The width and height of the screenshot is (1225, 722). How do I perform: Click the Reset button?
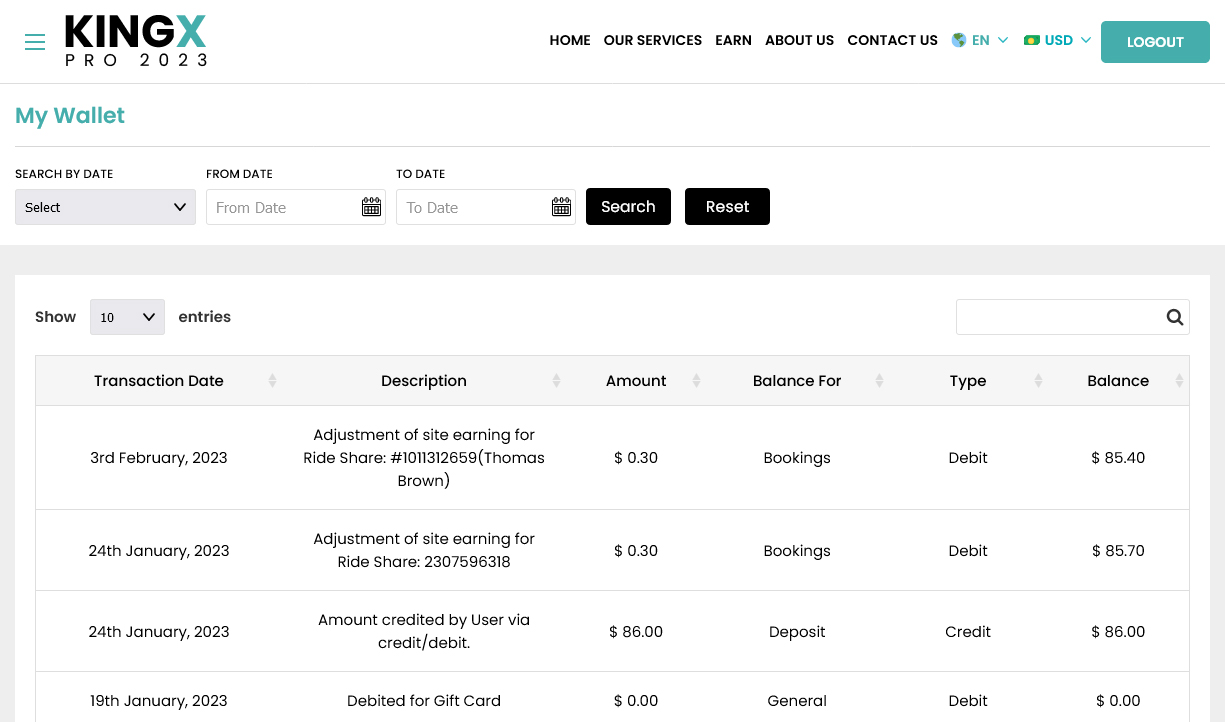click(x=727, y=207)
